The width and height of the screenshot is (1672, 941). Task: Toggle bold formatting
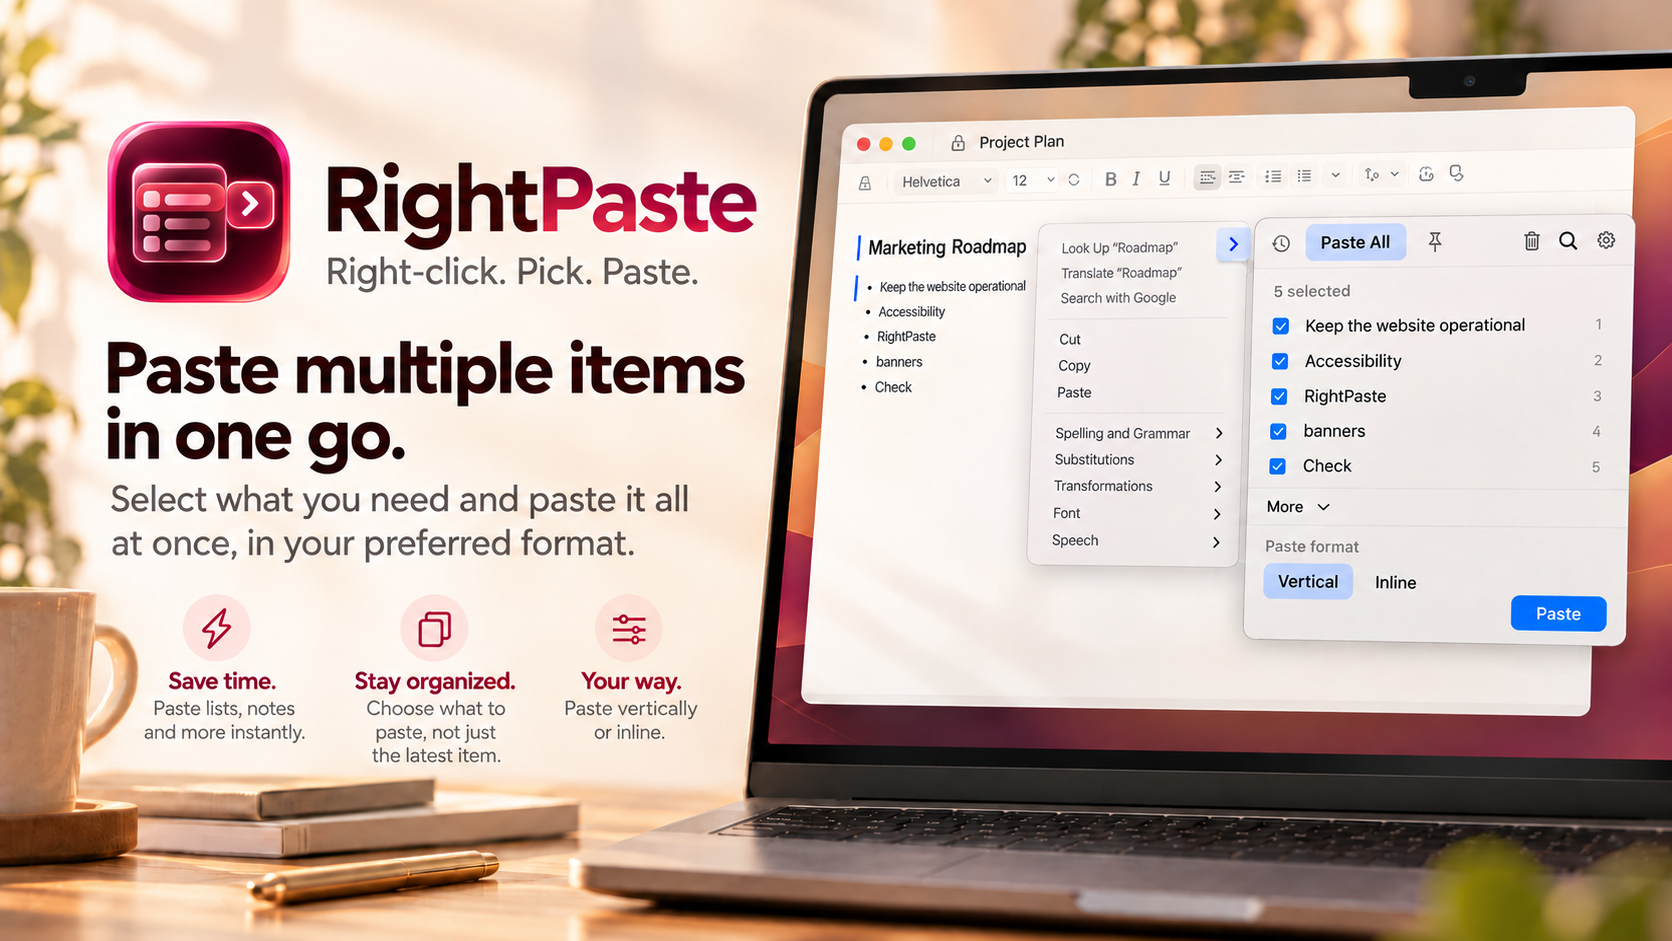pos(1110,179)
